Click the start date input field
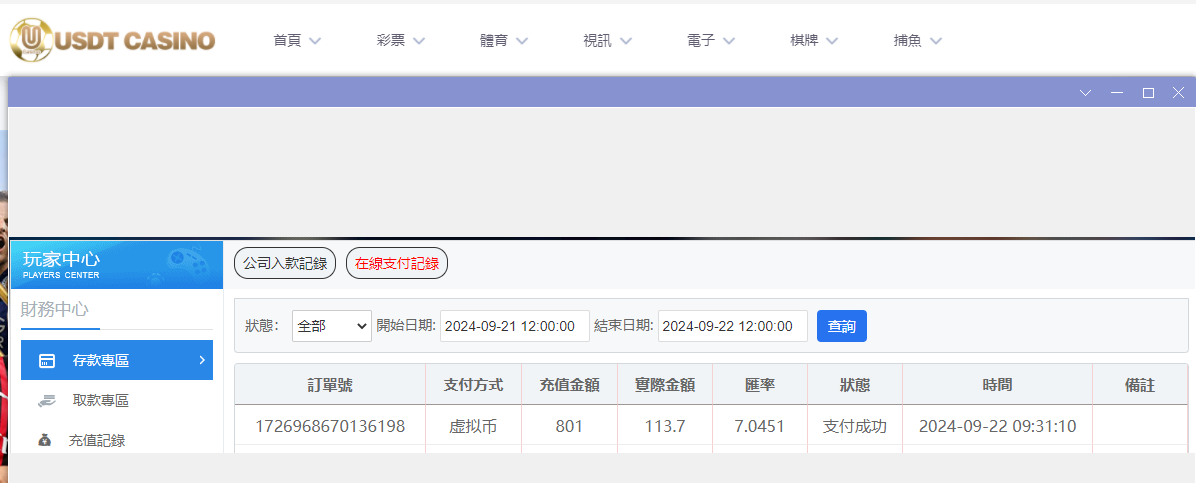Image resolution: width=1196 pixels, height=483 pixels. point(514,326)
